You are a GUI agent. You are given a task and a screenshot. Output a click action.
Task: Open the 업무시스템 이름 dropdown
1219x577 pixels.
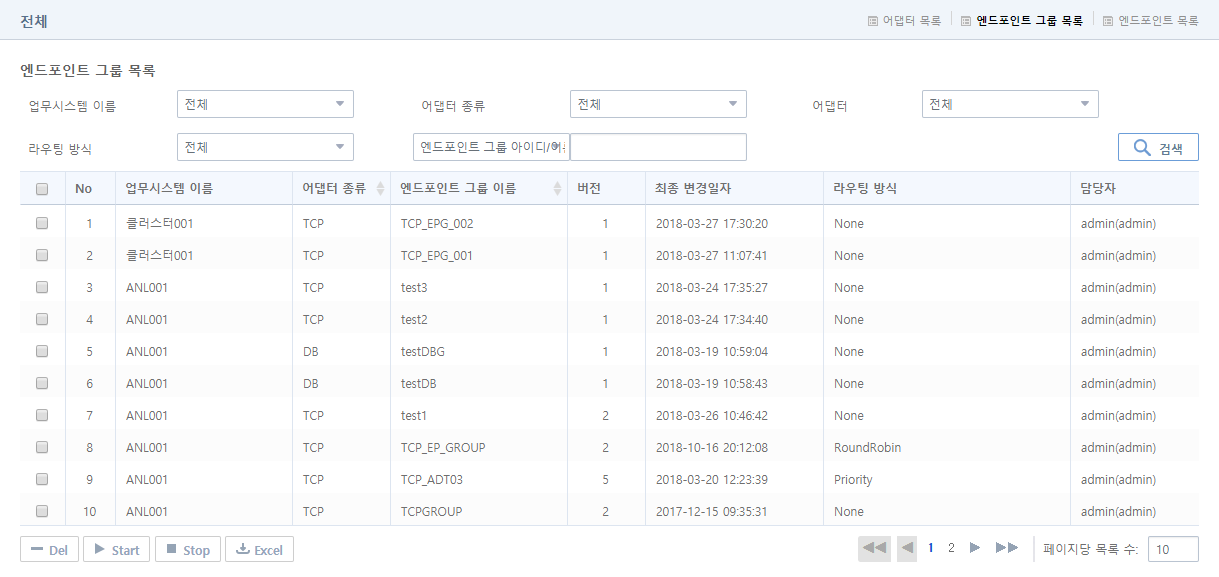264,103
